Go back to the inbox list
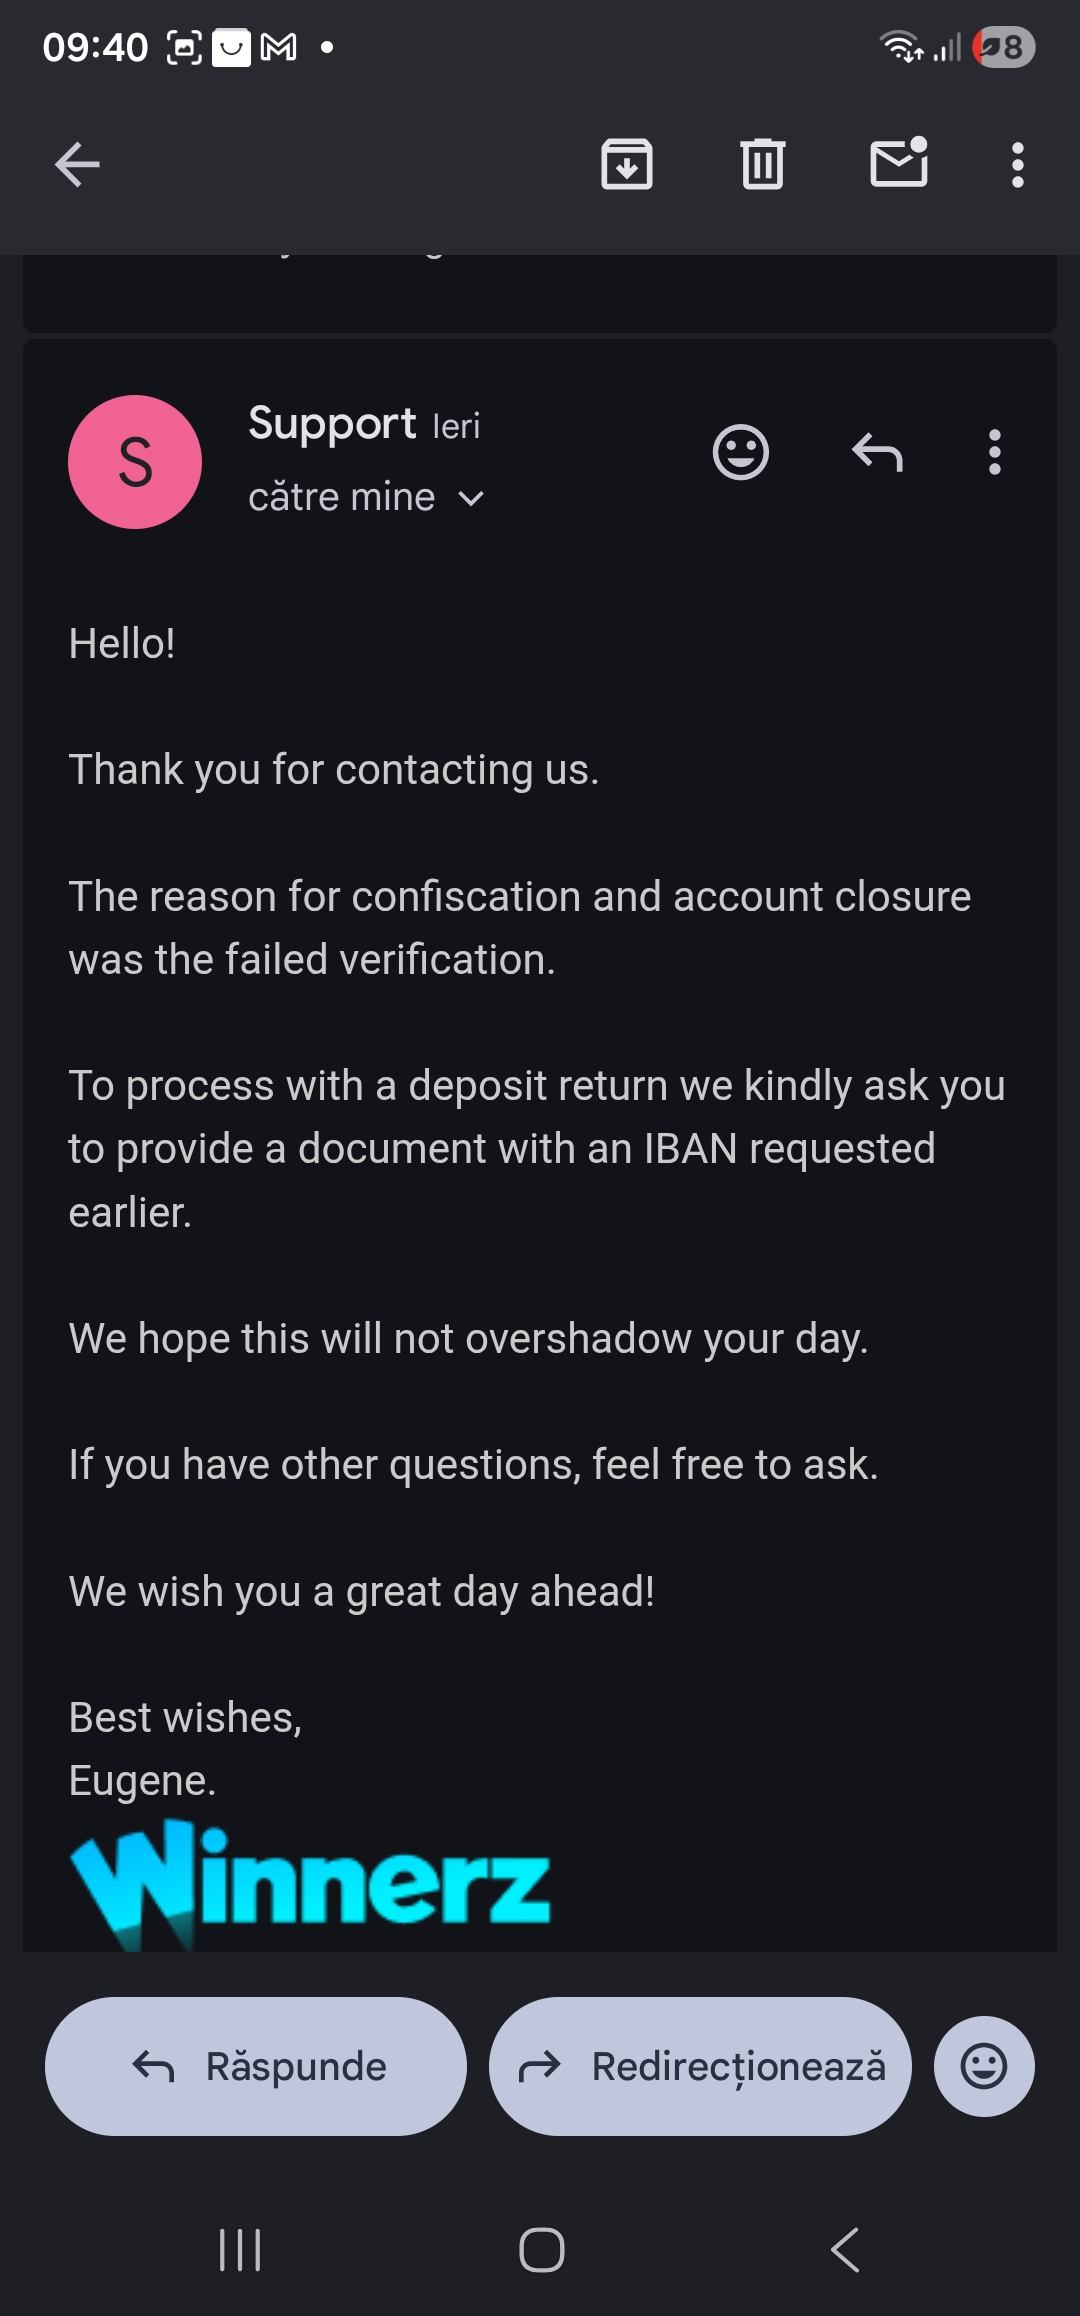Viewport: 1080px width, 2316px height. click(x=77, y=164)
